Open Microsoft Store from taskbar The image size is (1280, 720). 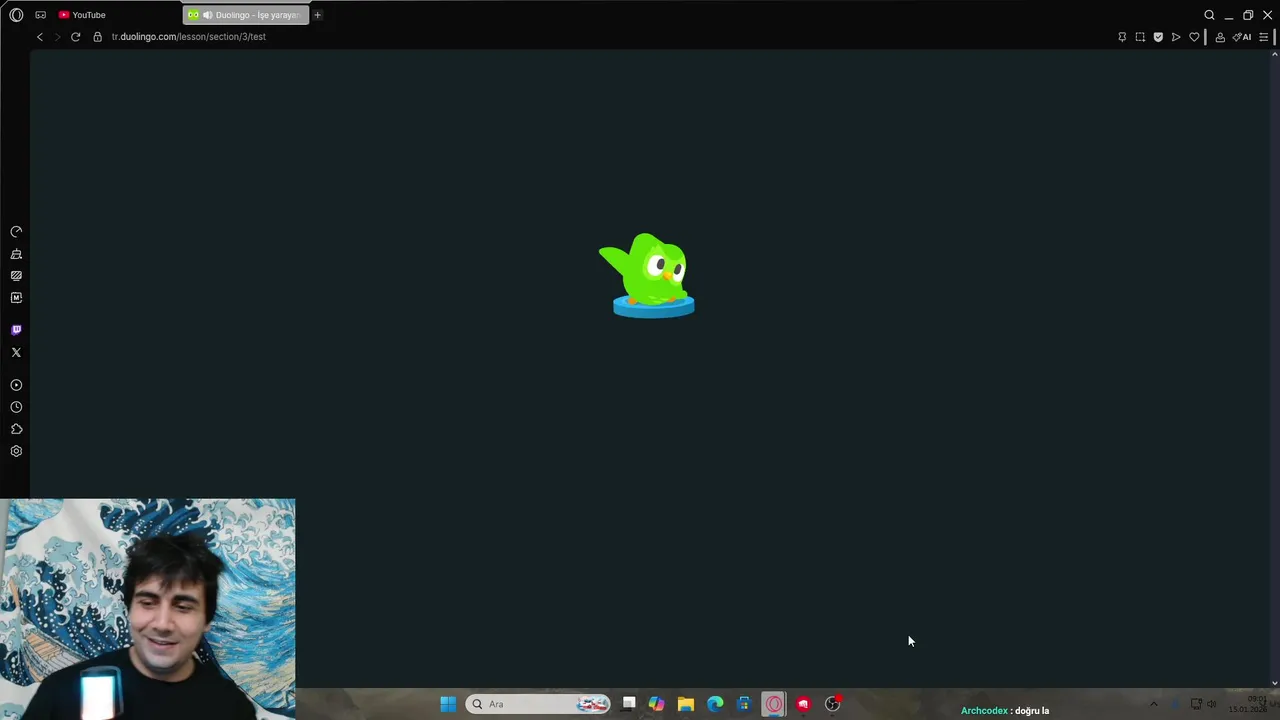744,704
